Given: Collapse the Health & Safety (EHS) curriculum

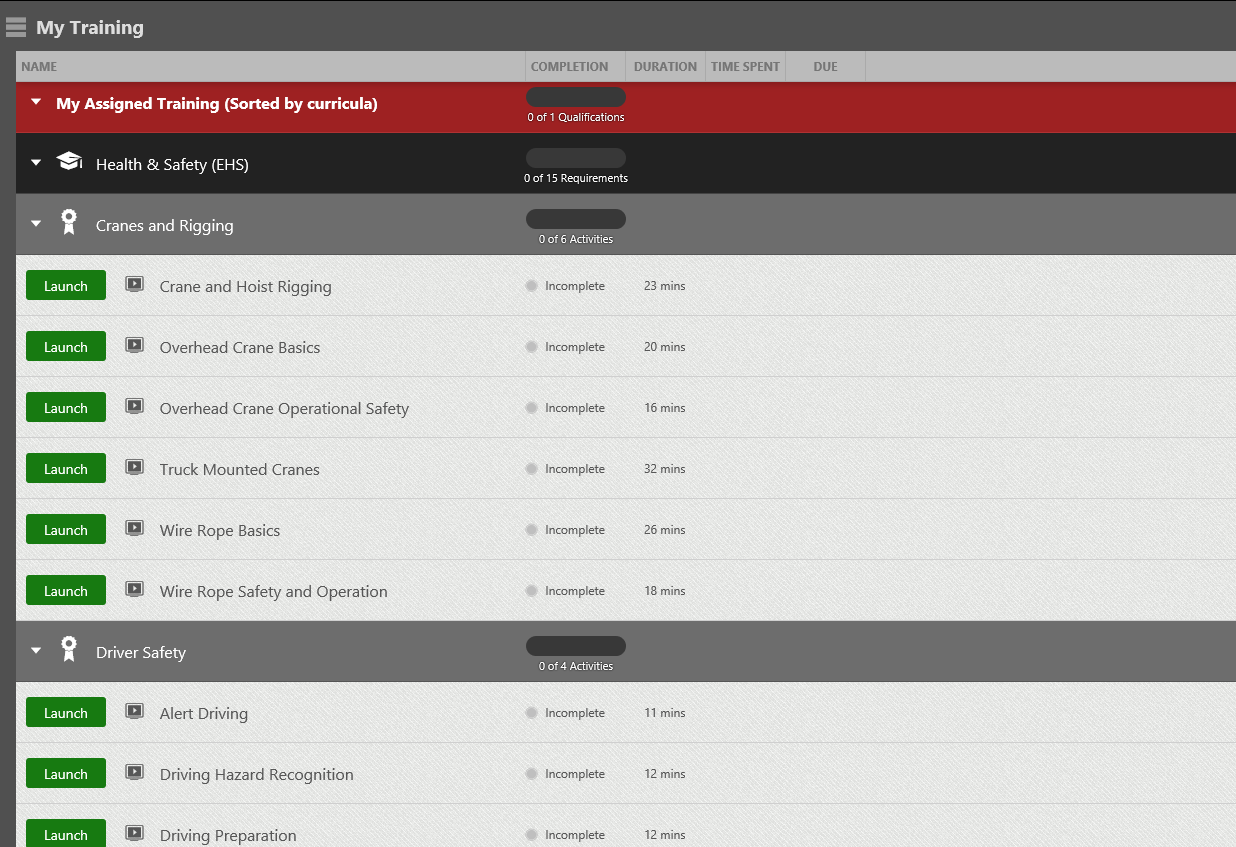Looking at the screenshot, I should (37, 163).
